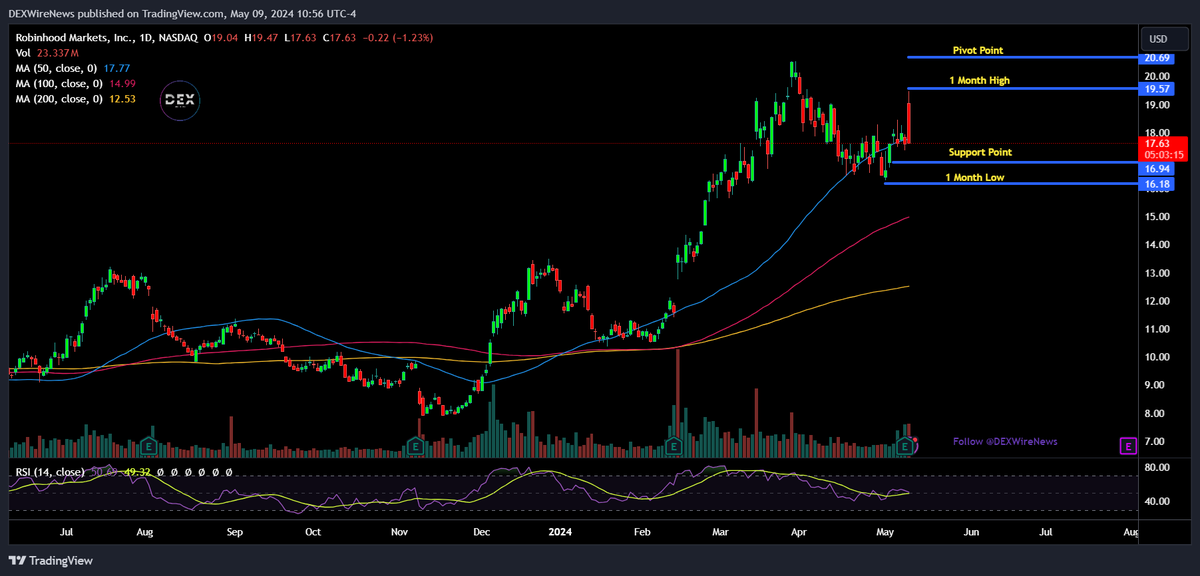
Task: Click the 16.94 support price tag
Action: coord(1158,170)
